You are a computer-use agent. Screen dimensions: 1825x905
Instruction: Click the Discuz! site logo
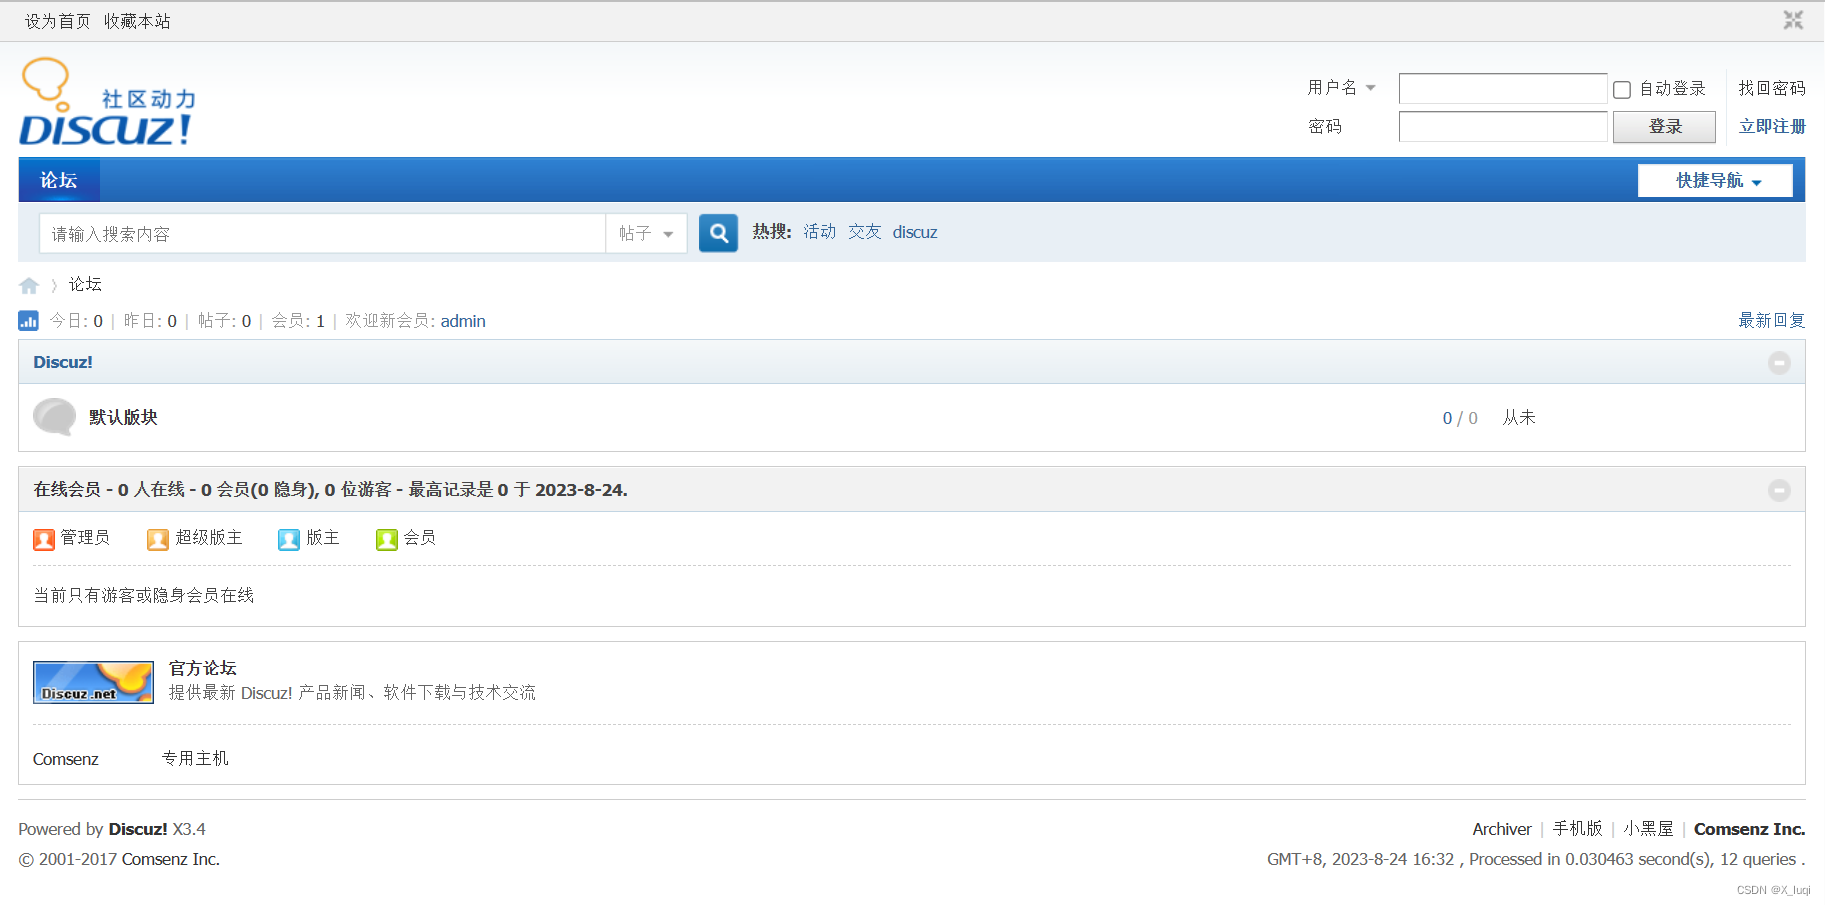(107, 102)
